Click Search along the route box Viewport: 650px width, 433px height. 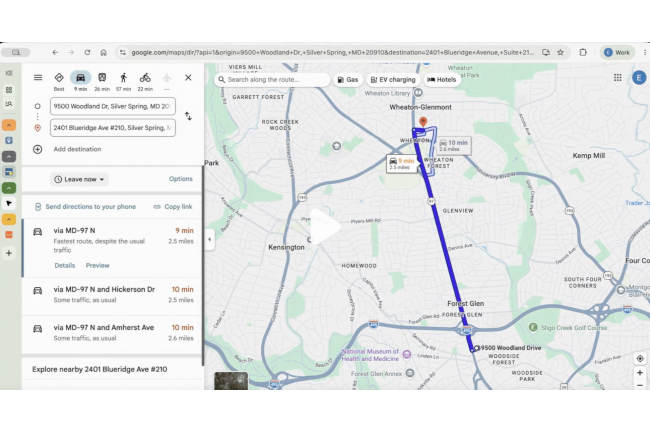[272, 80]
